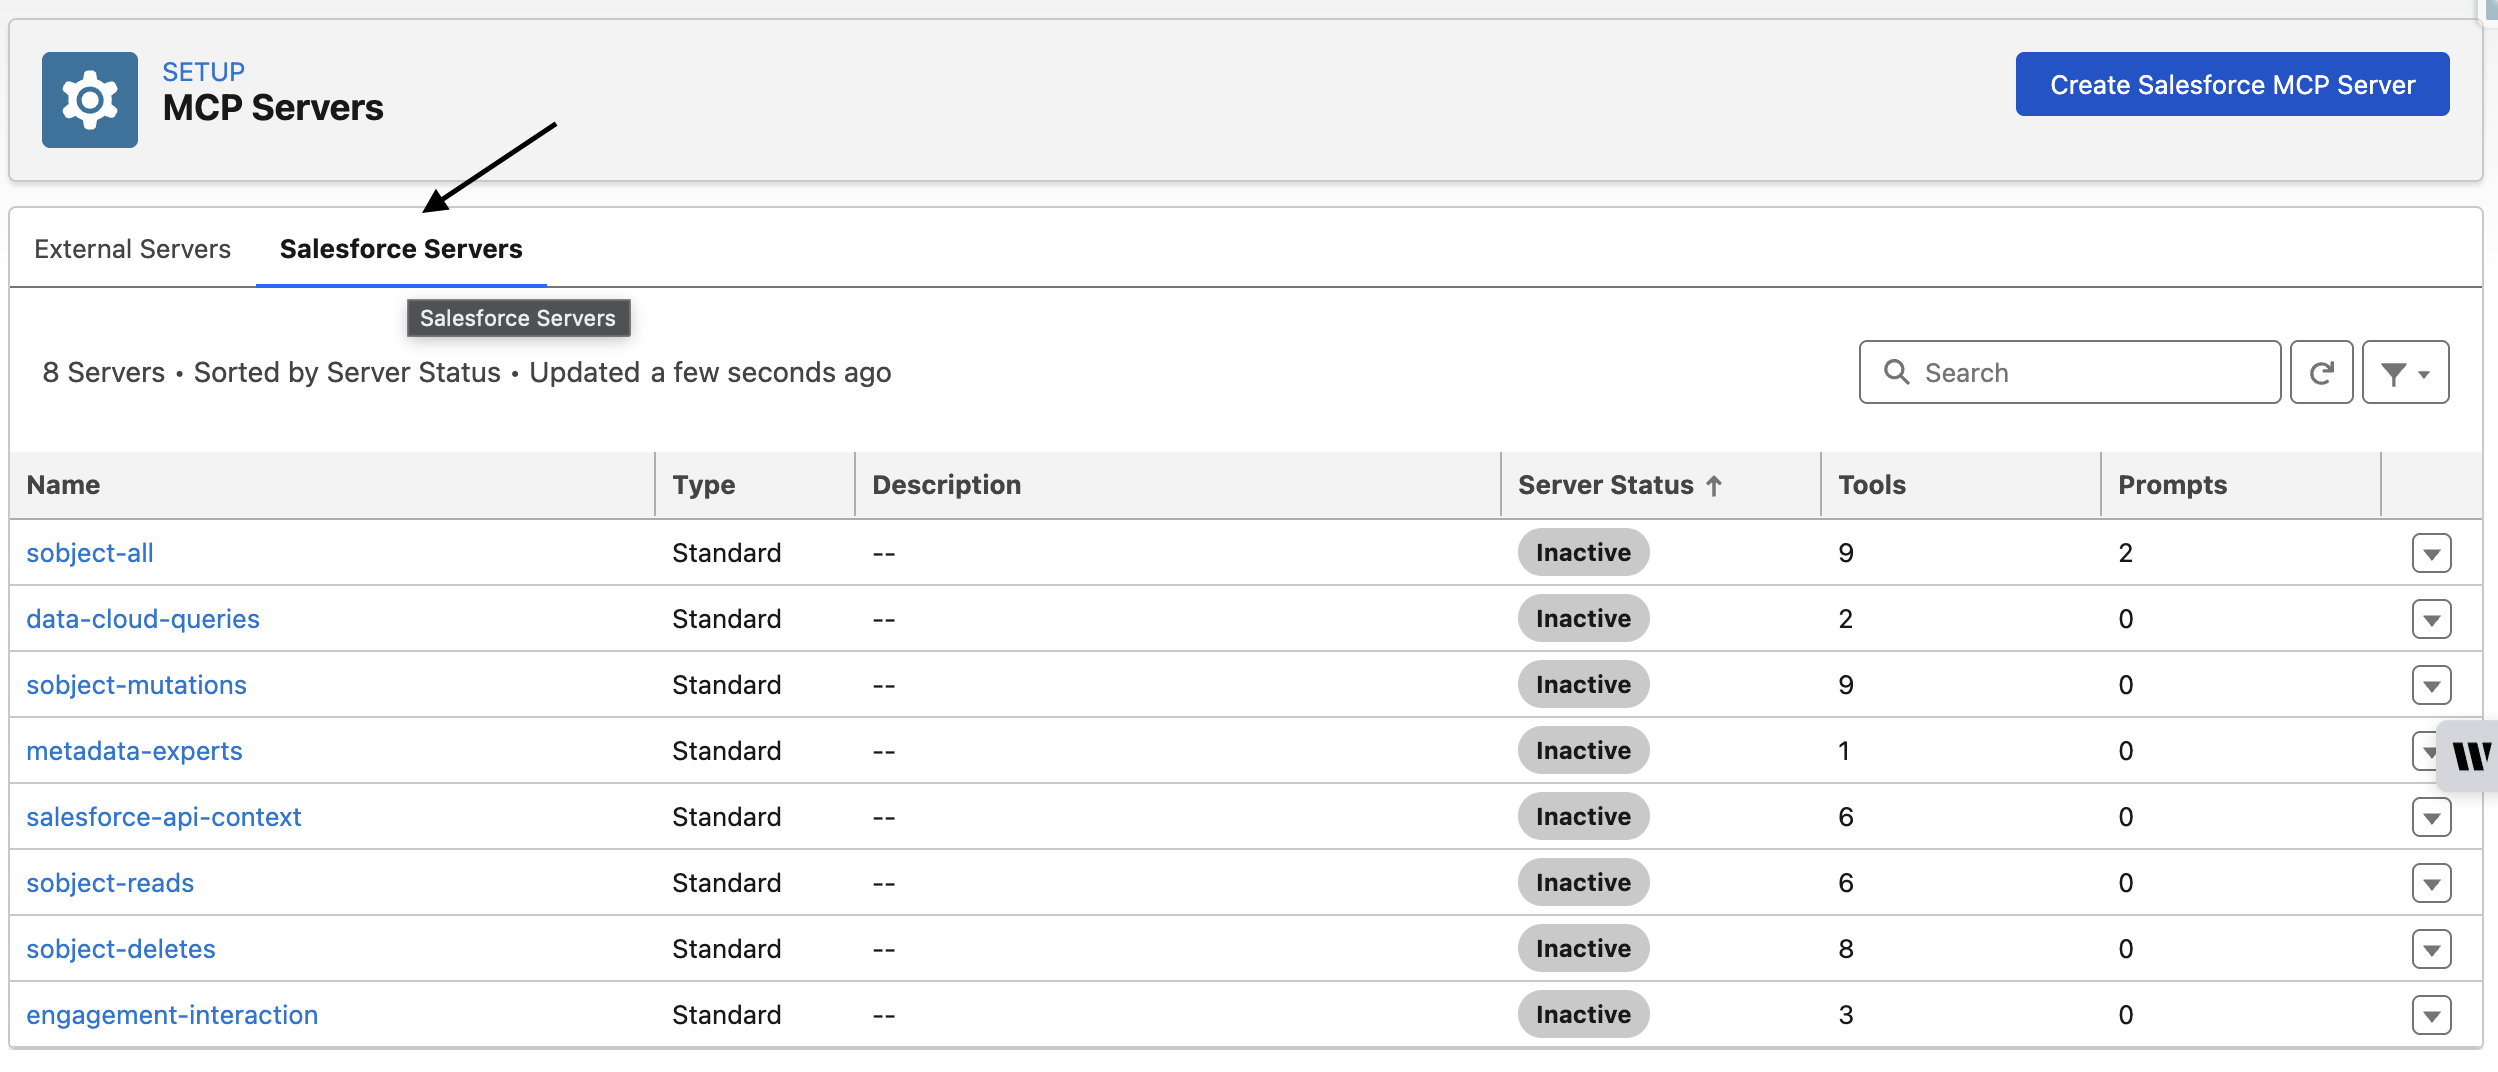
Task: Expand row actions for sobject-mutations
Action: [2431, 685]
